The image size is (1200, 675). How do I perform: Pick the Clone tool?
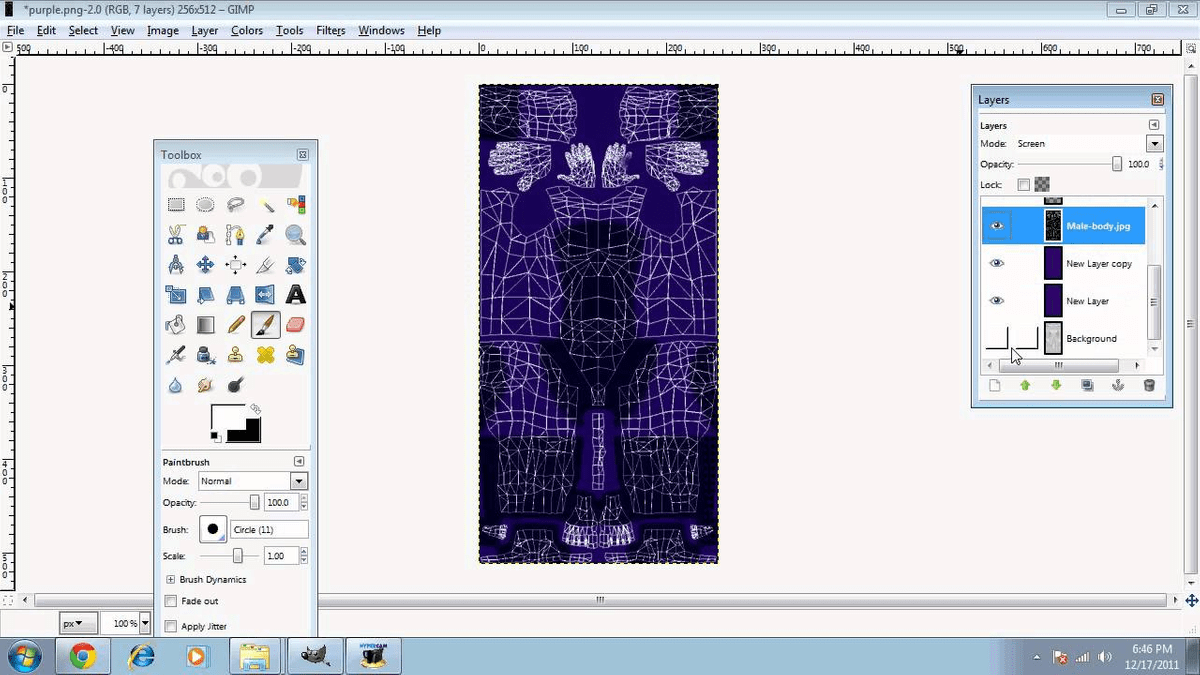click(236, 355)
